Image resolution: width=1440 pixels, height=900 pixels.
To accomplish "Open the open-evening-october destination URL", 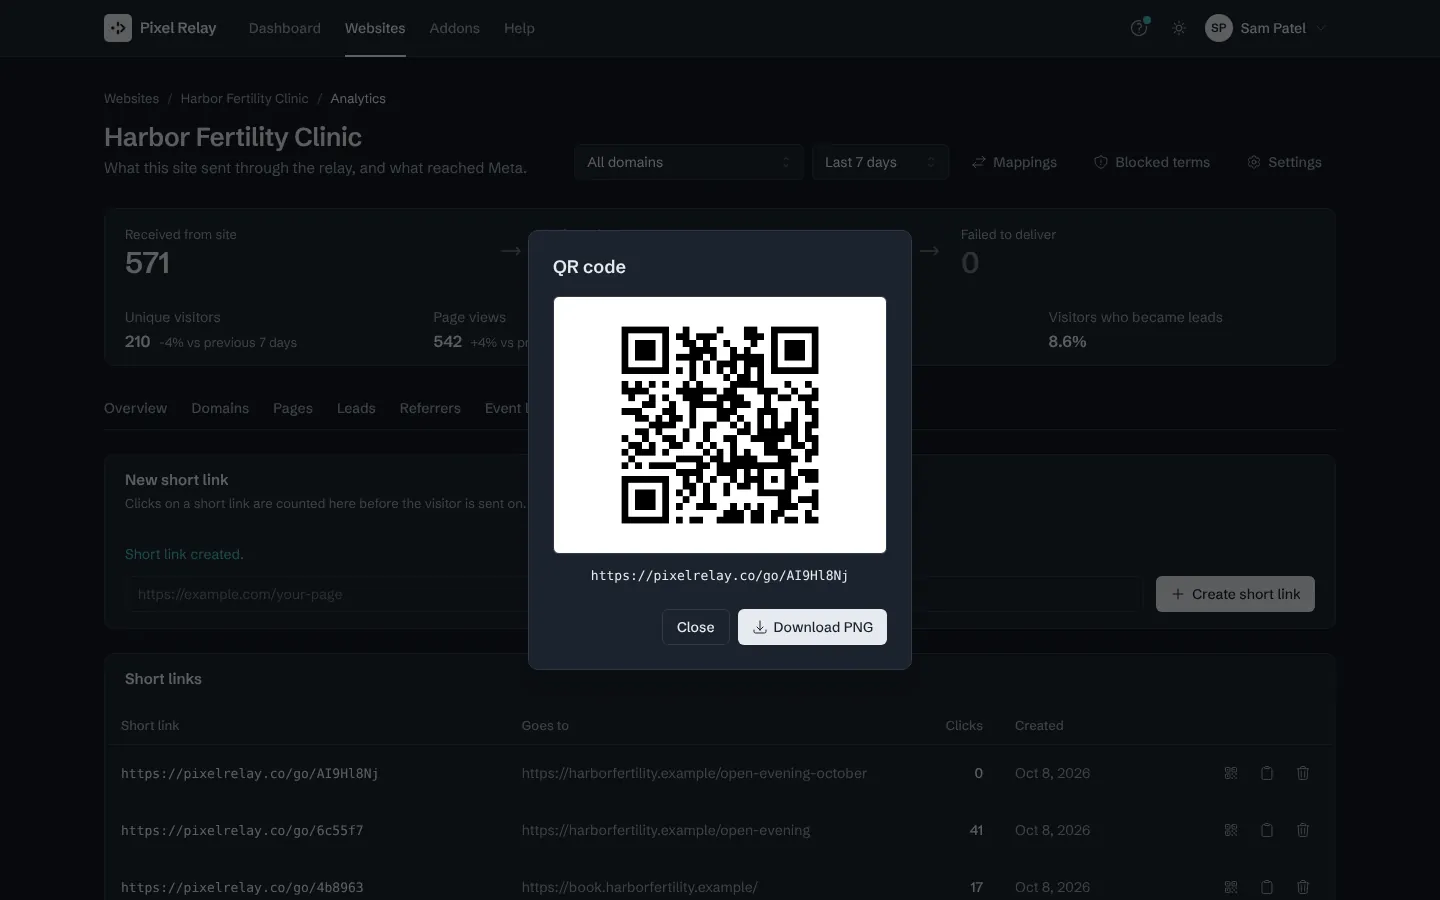I will click(x=694, y=773).
